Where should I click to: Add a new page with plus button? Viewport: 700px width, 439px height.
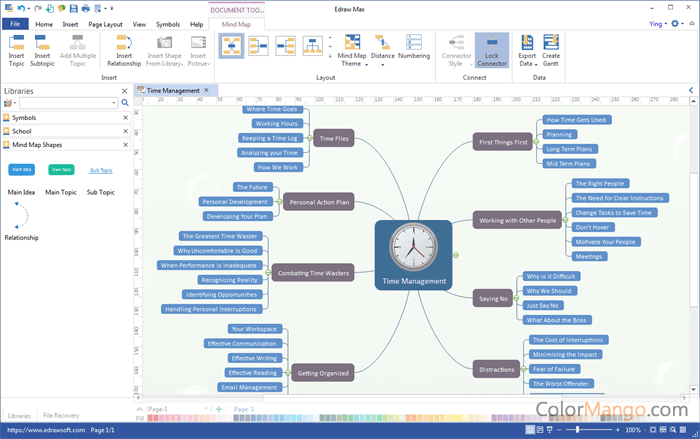coord(219,409)
